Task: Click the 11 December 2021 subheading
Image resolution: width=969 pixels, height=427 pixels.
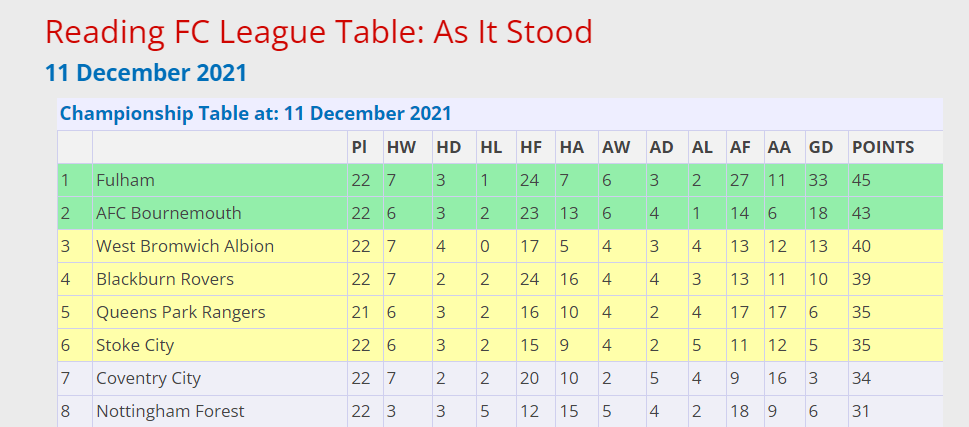Action: tap(146, 74)
